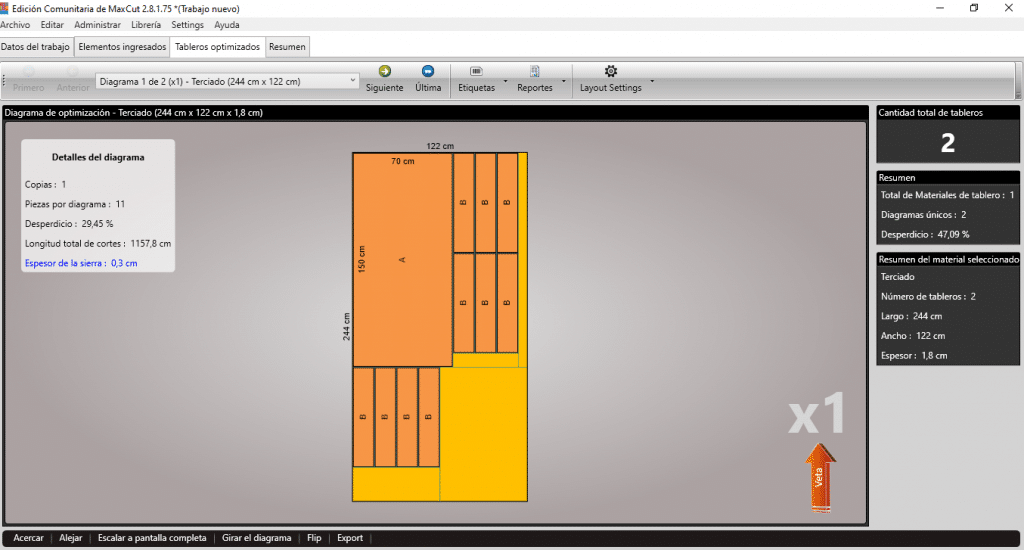Click Largo: 244 cm text

pyautogui.click(x=911, y=315)
